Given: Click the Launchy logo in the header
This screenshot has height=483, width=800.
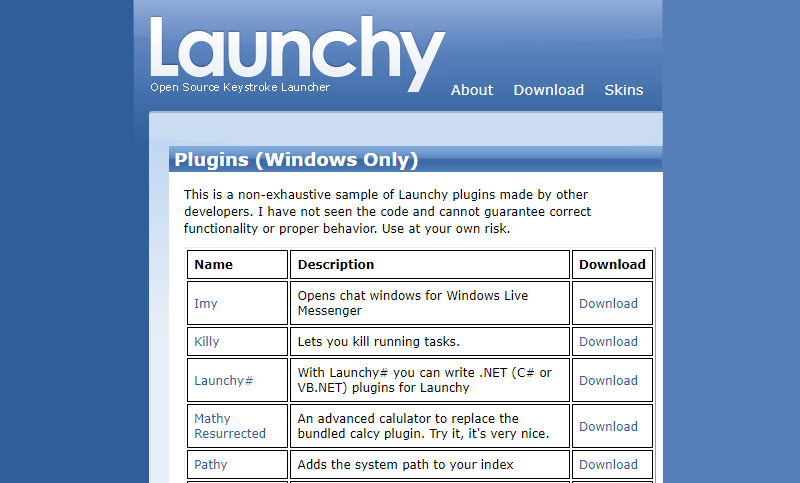Looking at the screenshot, I should point(297,54).
